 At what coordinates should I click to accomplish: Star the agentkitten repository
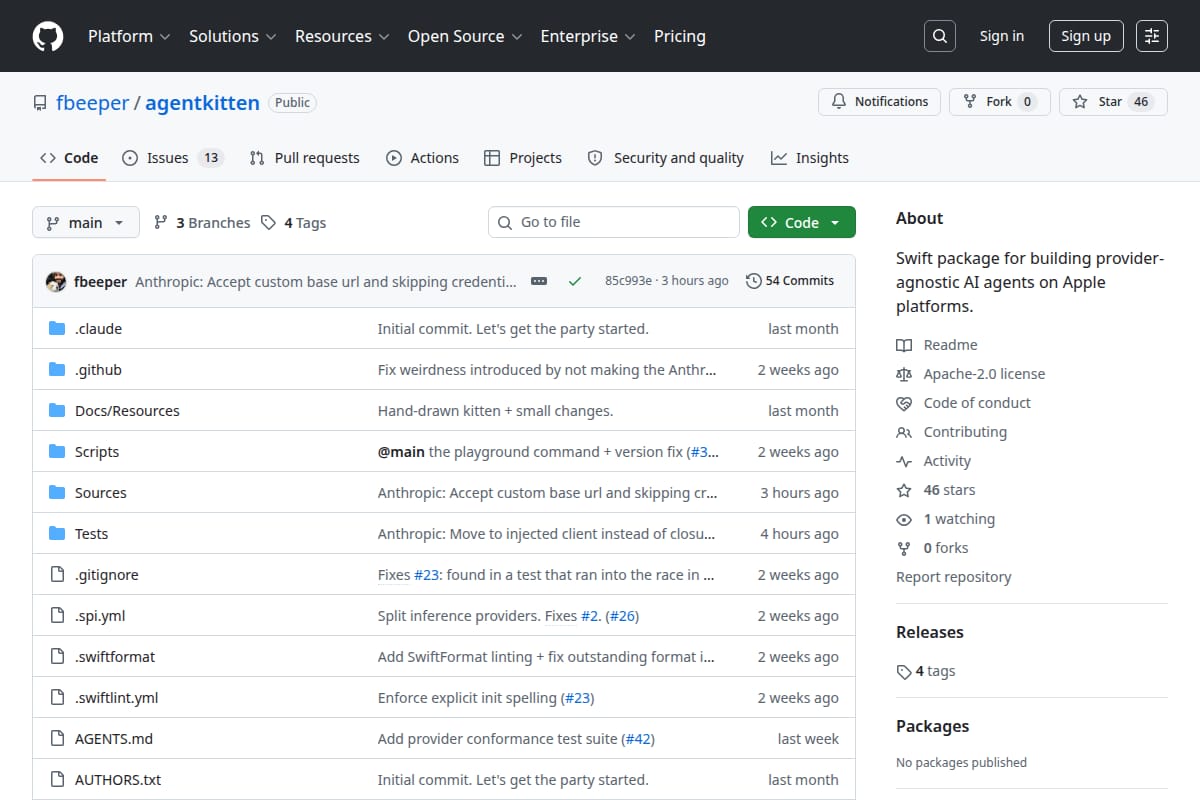[1113, 102]
